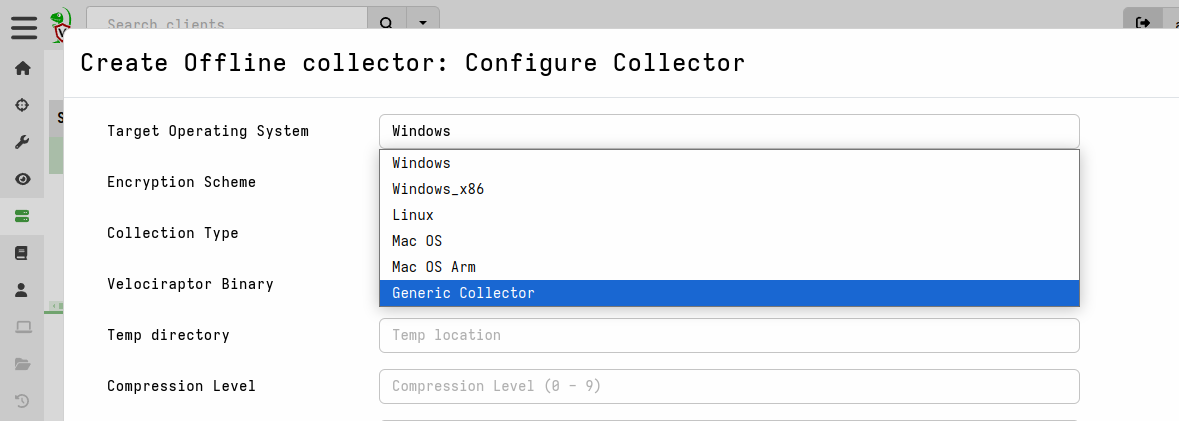Viewport: 1179px width, 421px height.
Task: Open Notebooks book icon in sidebar
Action: tap(22, 253)
